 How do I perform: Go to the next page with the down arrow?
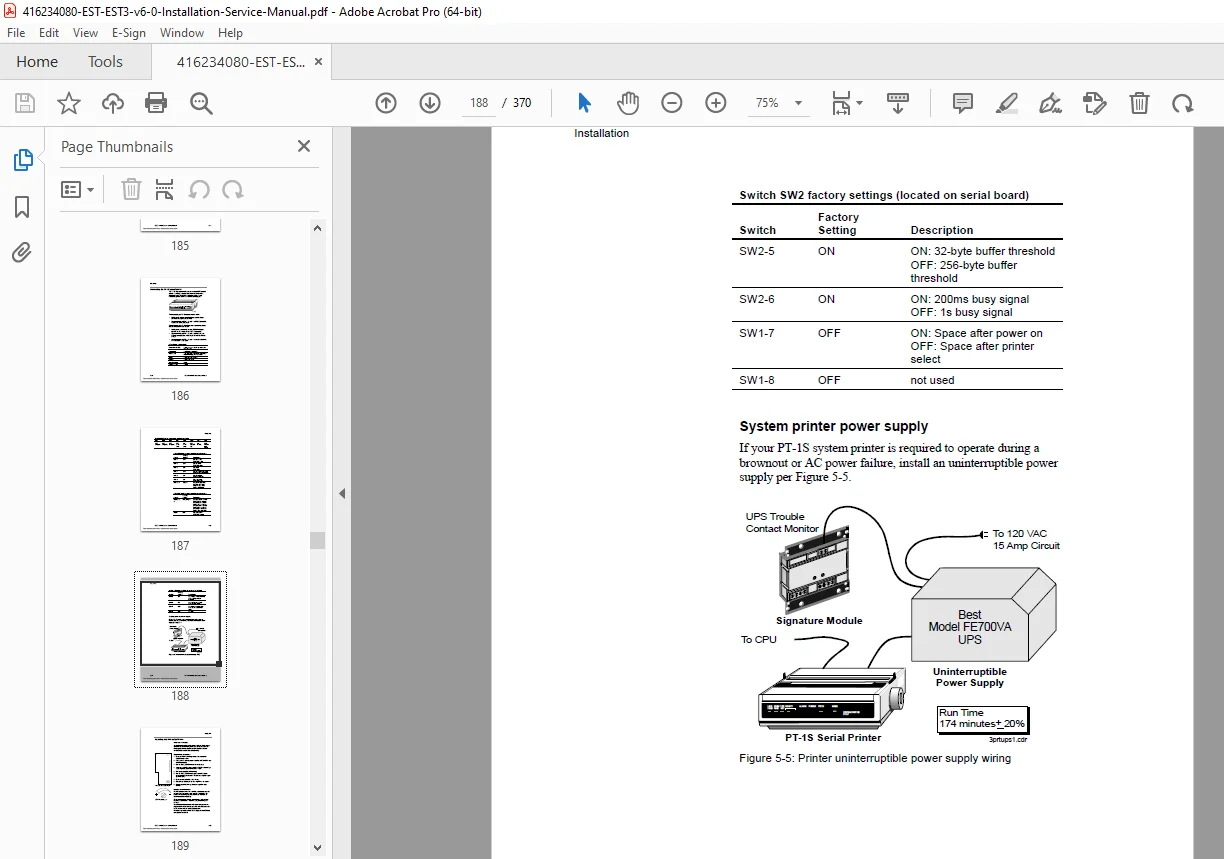[x=430, y=103]
